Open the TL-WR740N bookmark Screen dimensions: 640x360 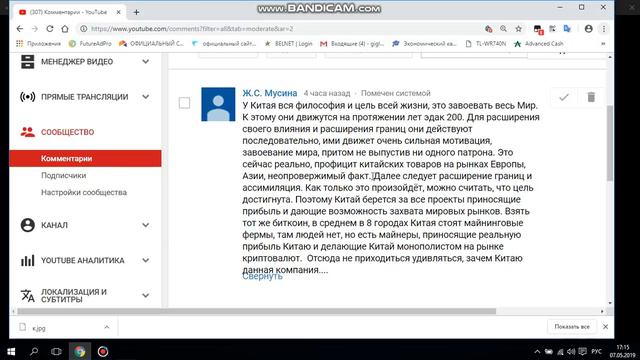(486, 44)
